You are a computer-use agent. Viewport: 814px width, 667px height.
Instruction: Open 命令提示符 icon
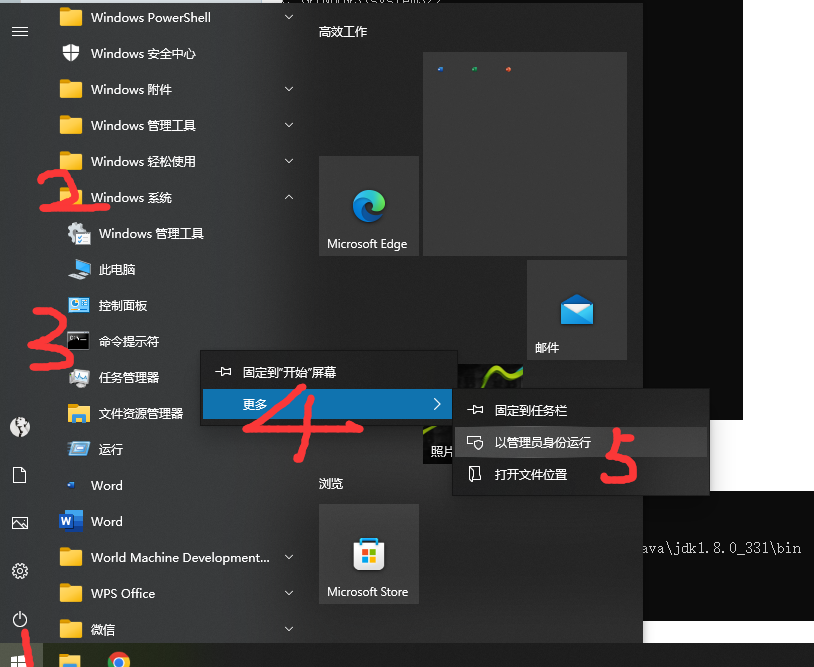(78, 341)
